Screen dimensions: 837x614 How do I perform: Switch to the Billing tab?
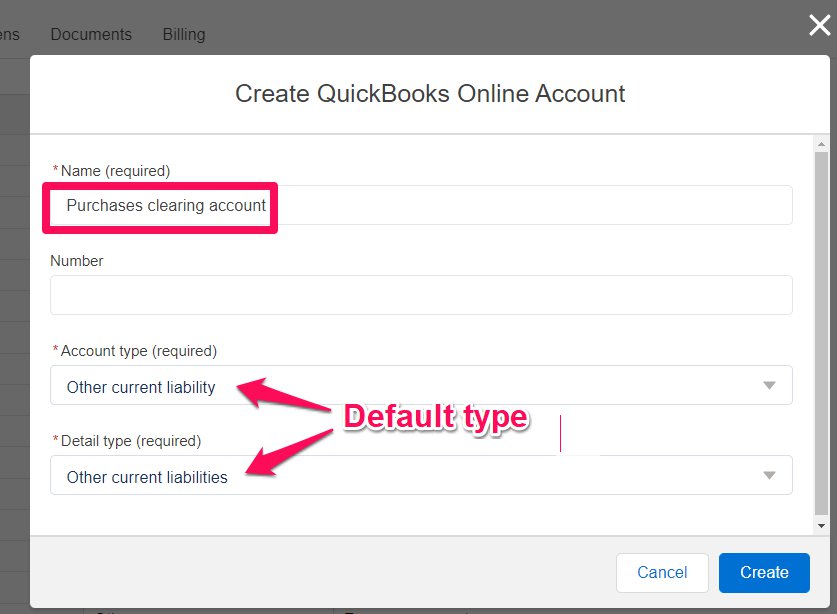(x=184, y=34)
